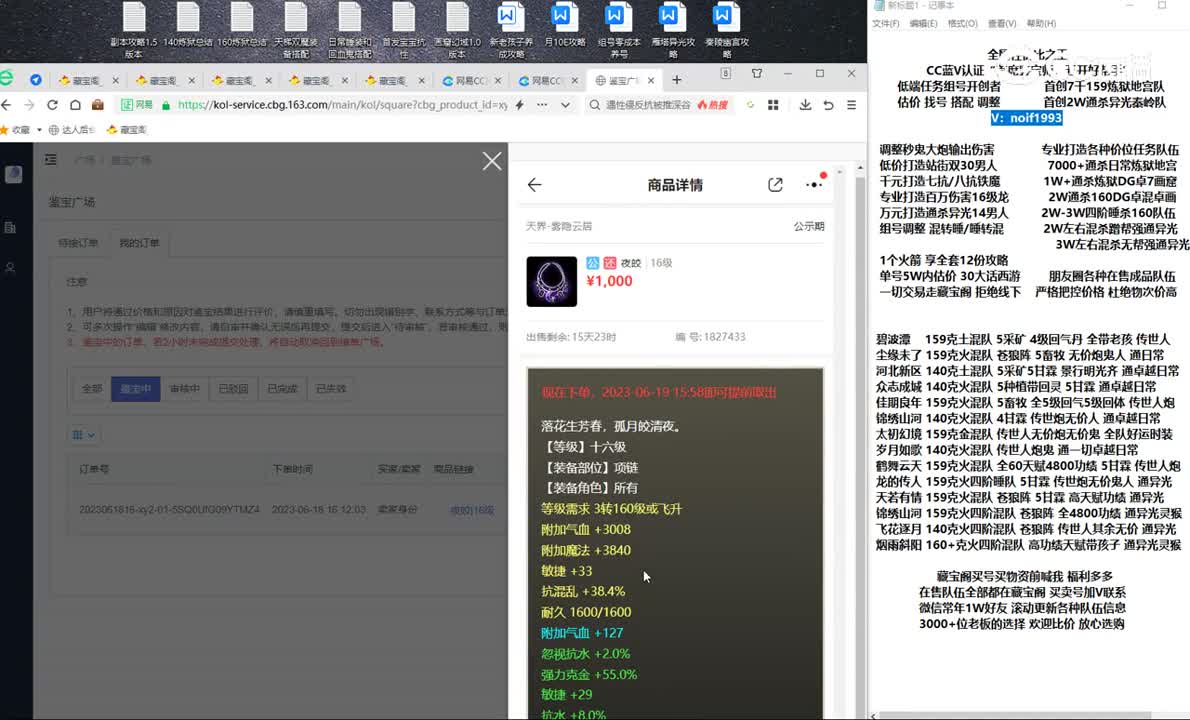
Task: Filter orders by 全部
Action: (92, 388)
